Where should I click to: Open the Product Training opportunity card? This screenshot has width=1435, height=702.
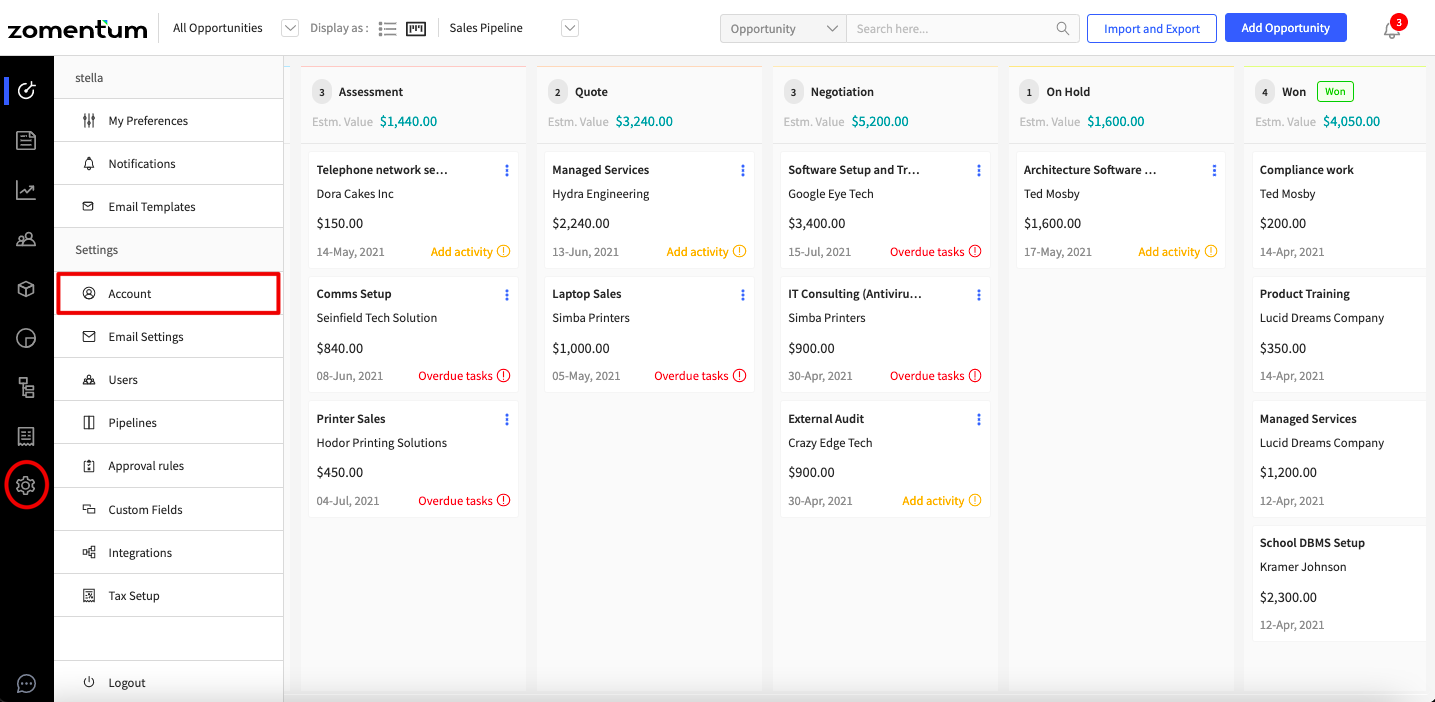pyautogui.click(x=1339, y=334)
